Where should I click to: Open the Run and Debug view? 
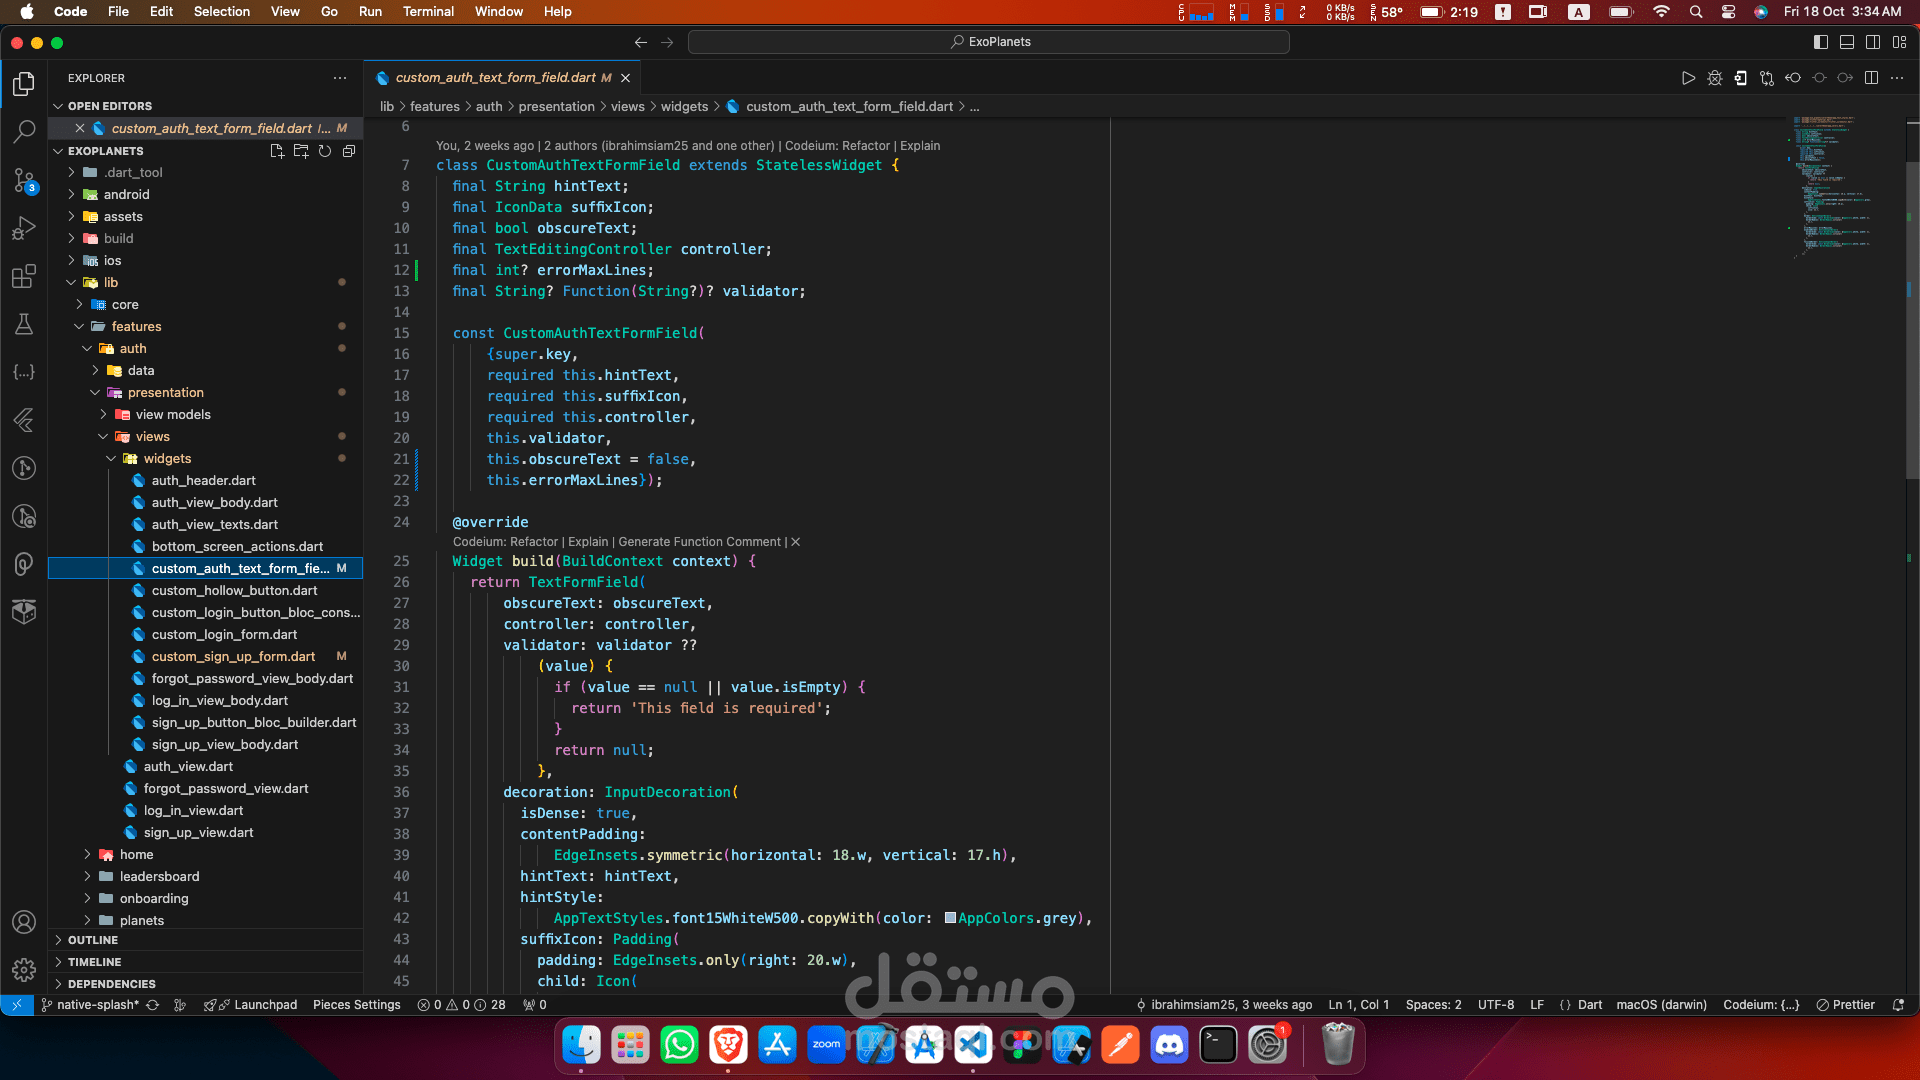(x=24, y=228)
